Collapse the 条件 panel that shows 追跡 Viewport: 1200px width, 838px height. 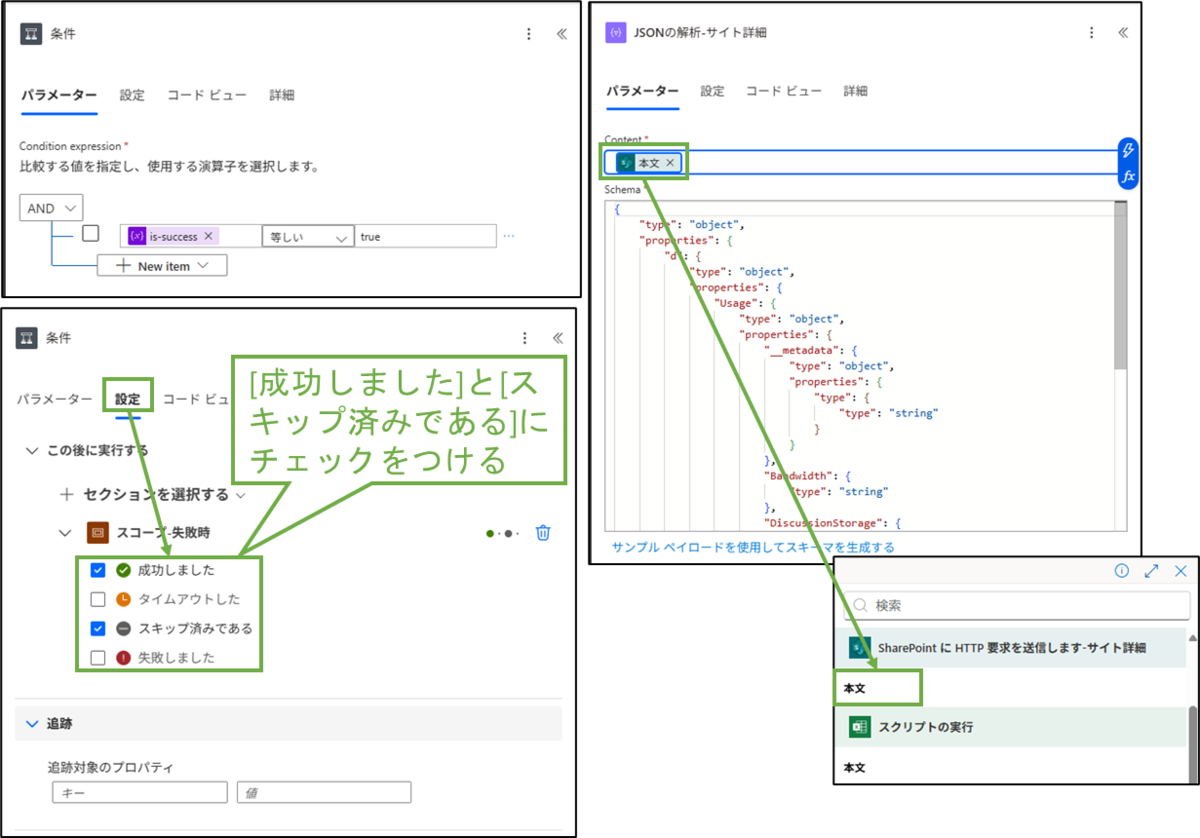[x=557, y=338]
